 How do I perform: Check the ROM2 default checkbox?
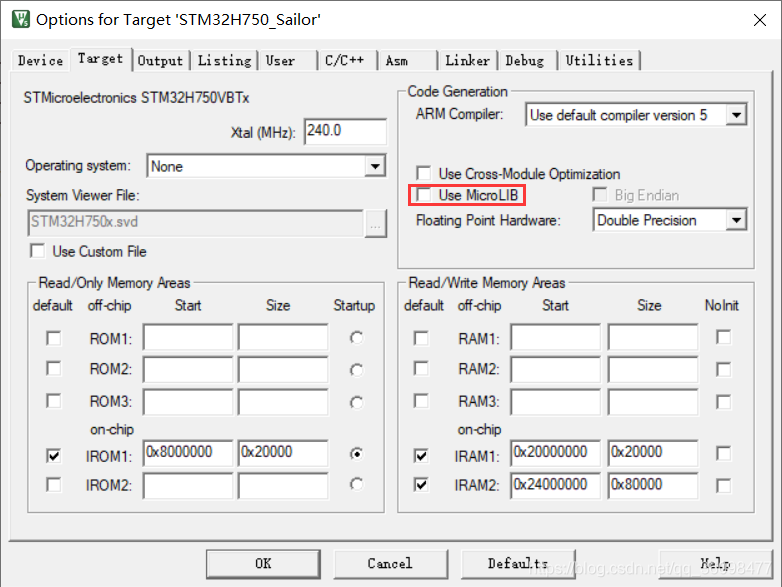coord(53,369)
